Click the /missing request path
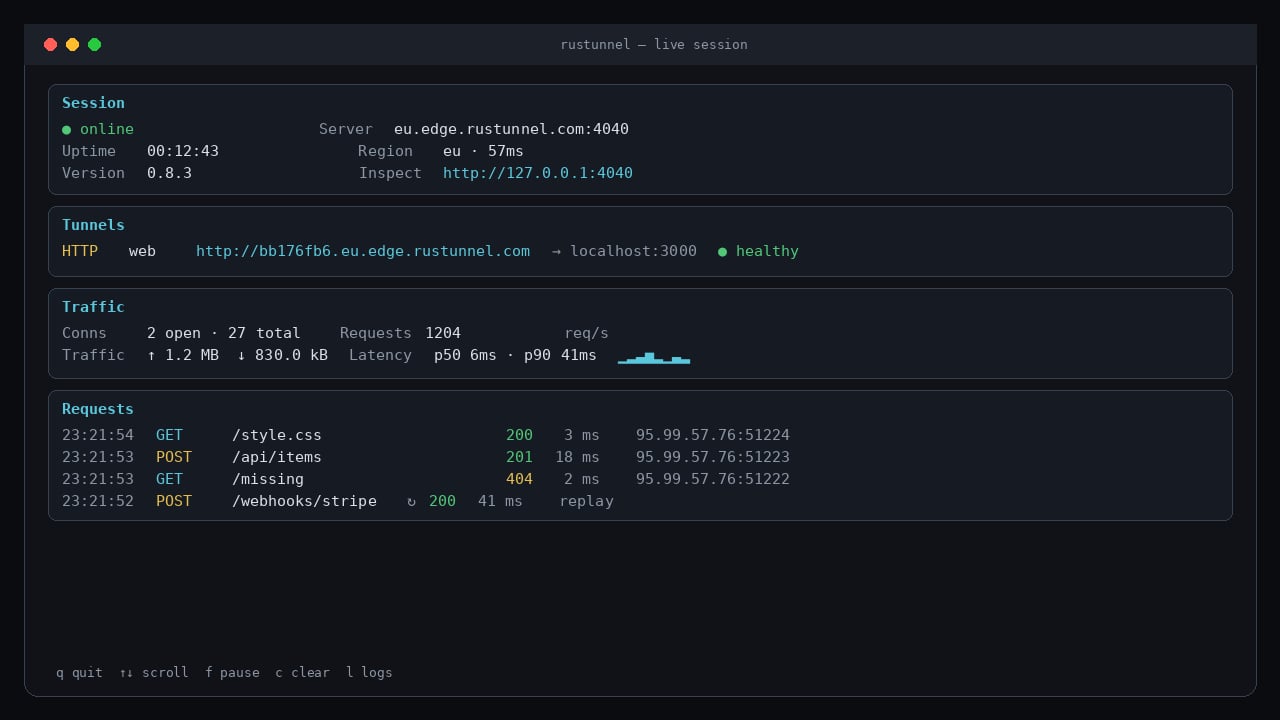Screen dimensions: 1280x720 tap(268, 479)
